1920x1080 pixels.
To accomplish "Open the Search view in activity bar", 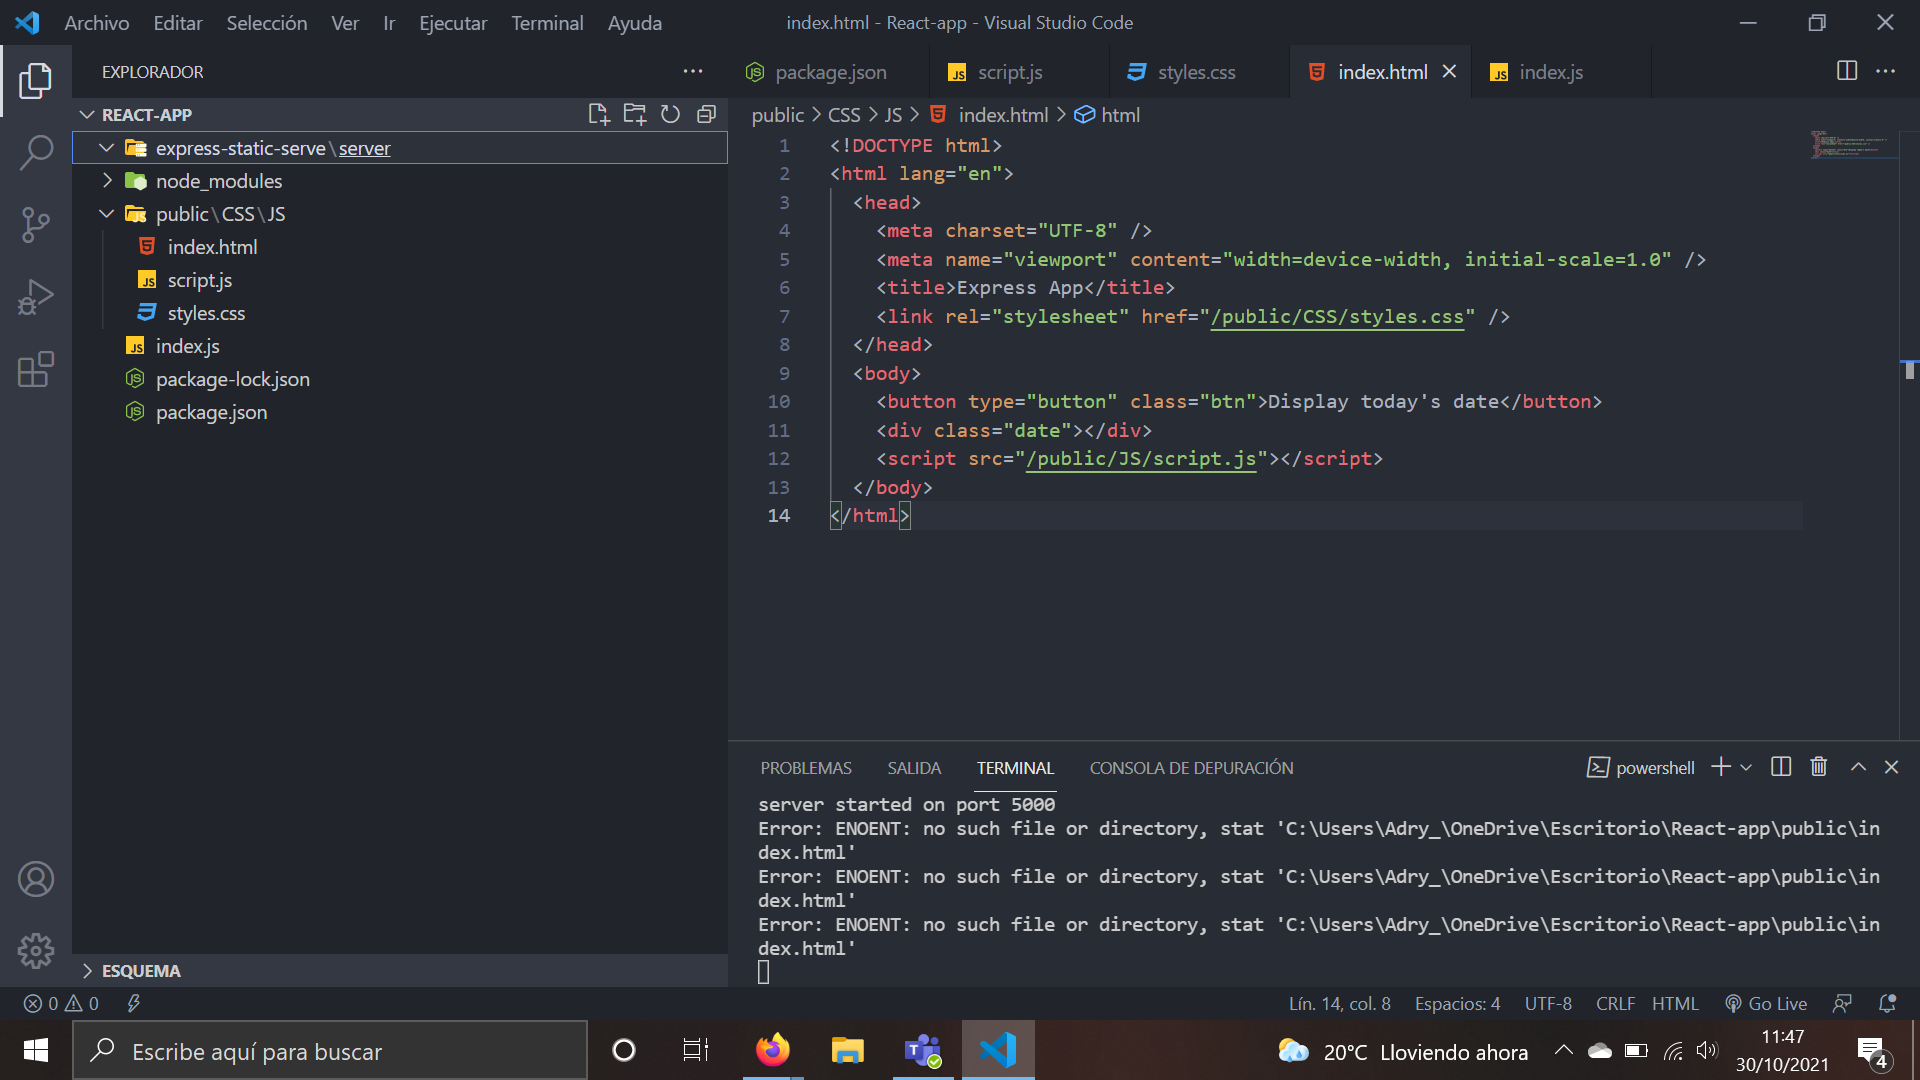I will pos(36,153).
